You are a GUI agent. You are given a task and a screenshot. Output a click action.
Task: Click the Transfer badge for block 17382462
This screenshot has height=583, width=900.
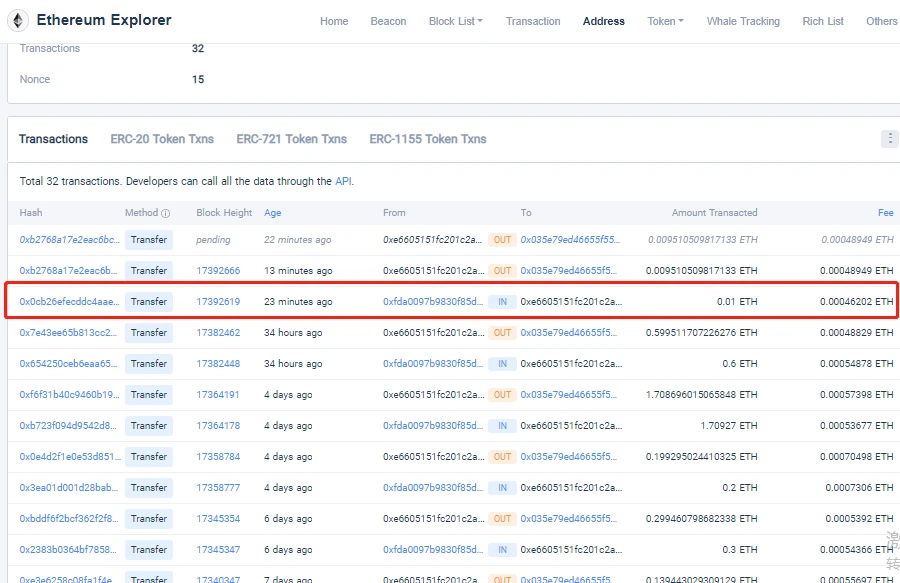click(x=149, y=333)
